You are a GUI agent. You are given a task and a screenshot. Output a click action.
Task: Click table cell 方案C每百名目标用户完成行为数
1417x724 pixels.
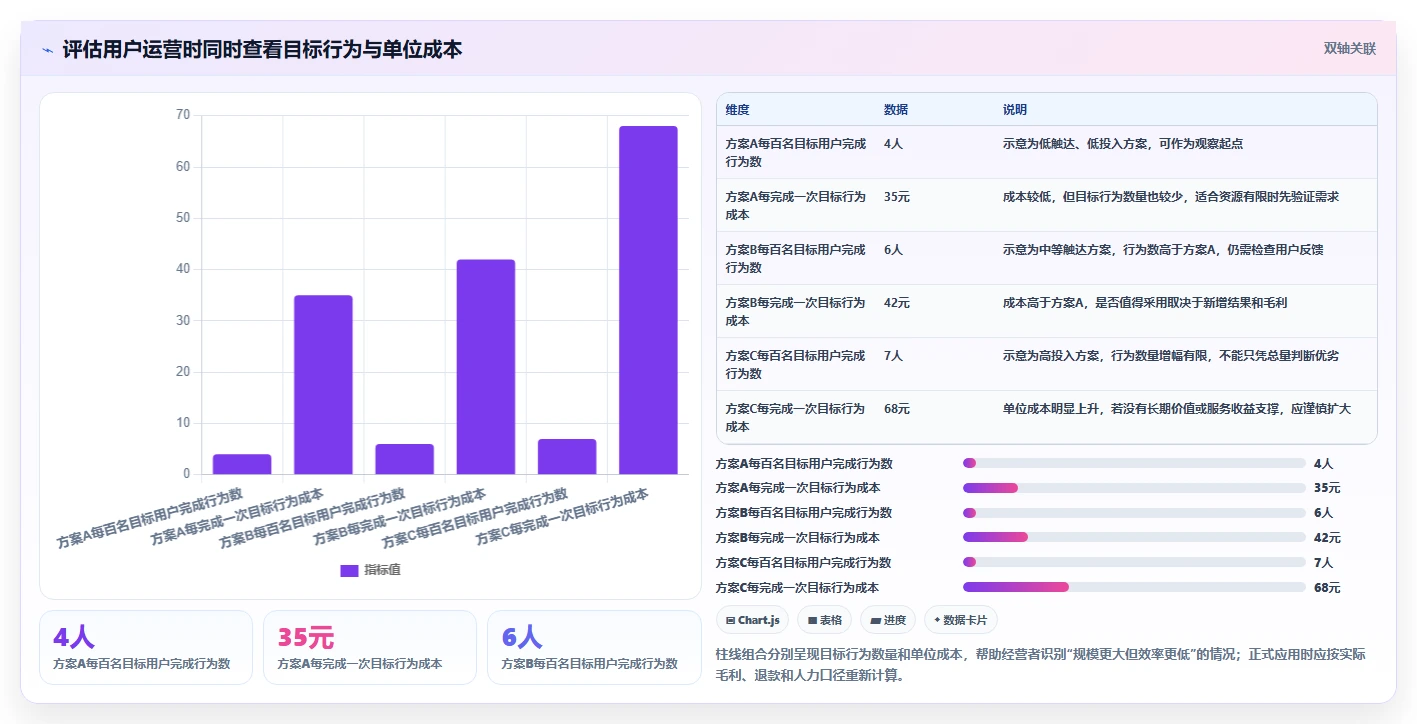click(x=796, y=364)
